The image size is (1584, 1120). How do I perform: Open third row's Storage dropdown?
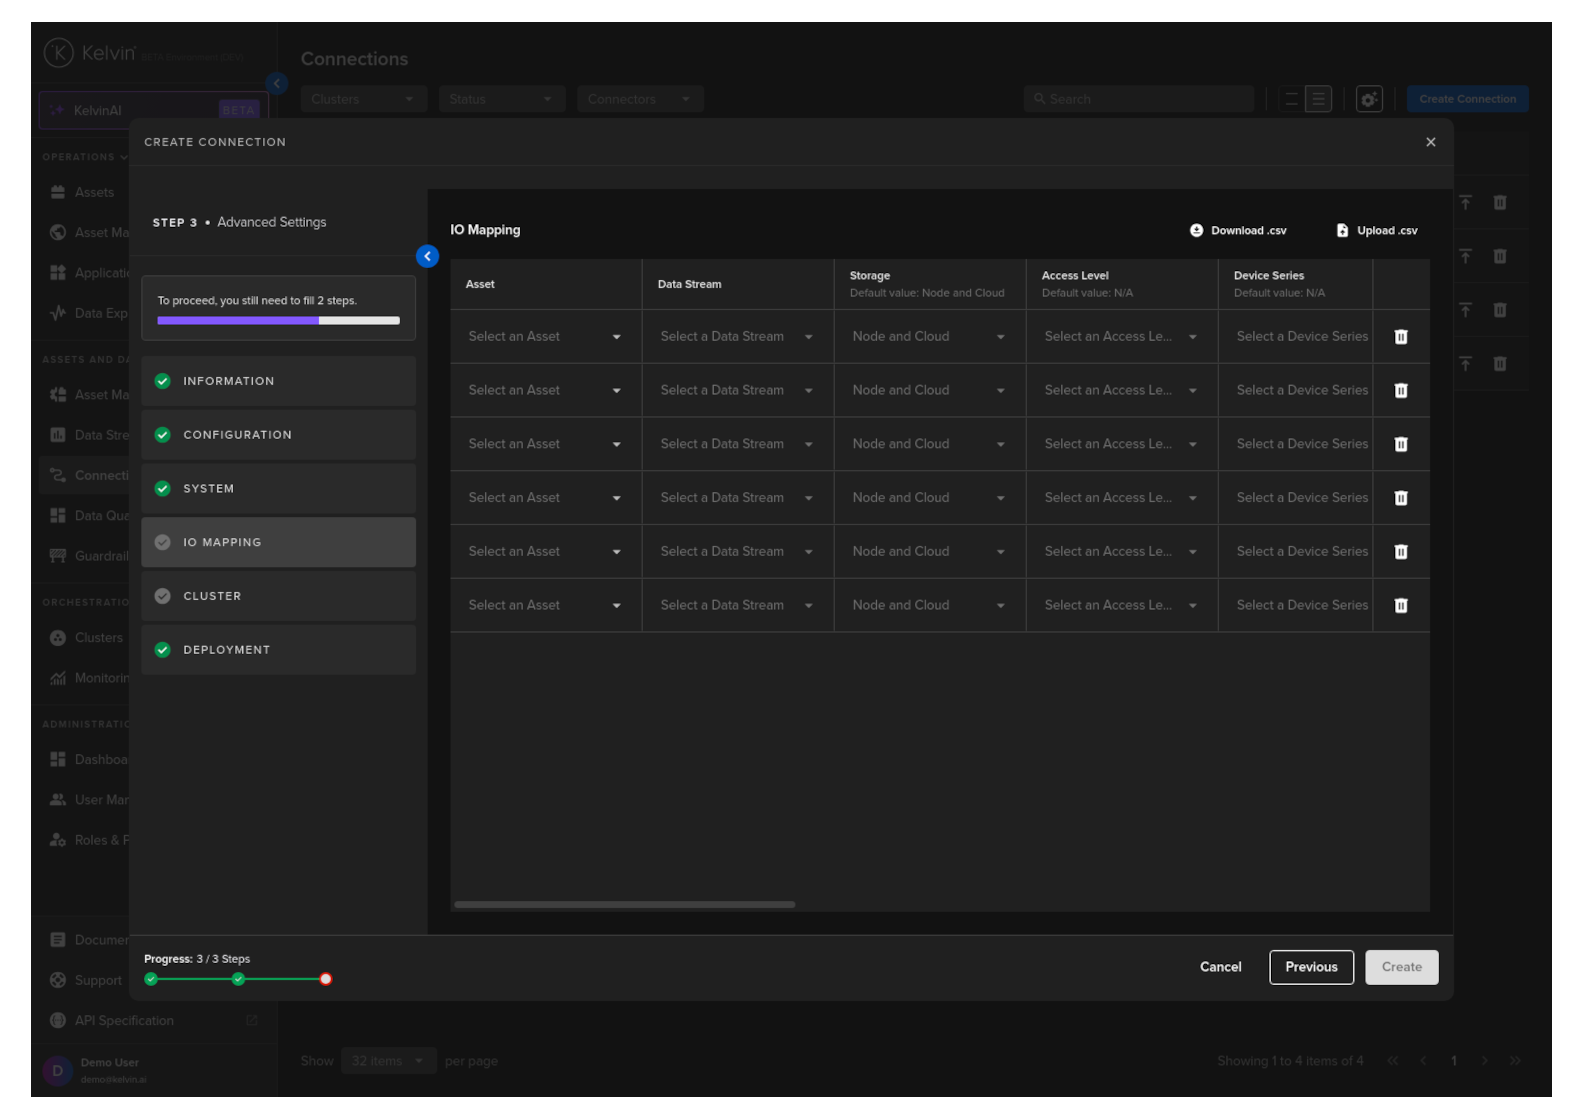point(928,444)
